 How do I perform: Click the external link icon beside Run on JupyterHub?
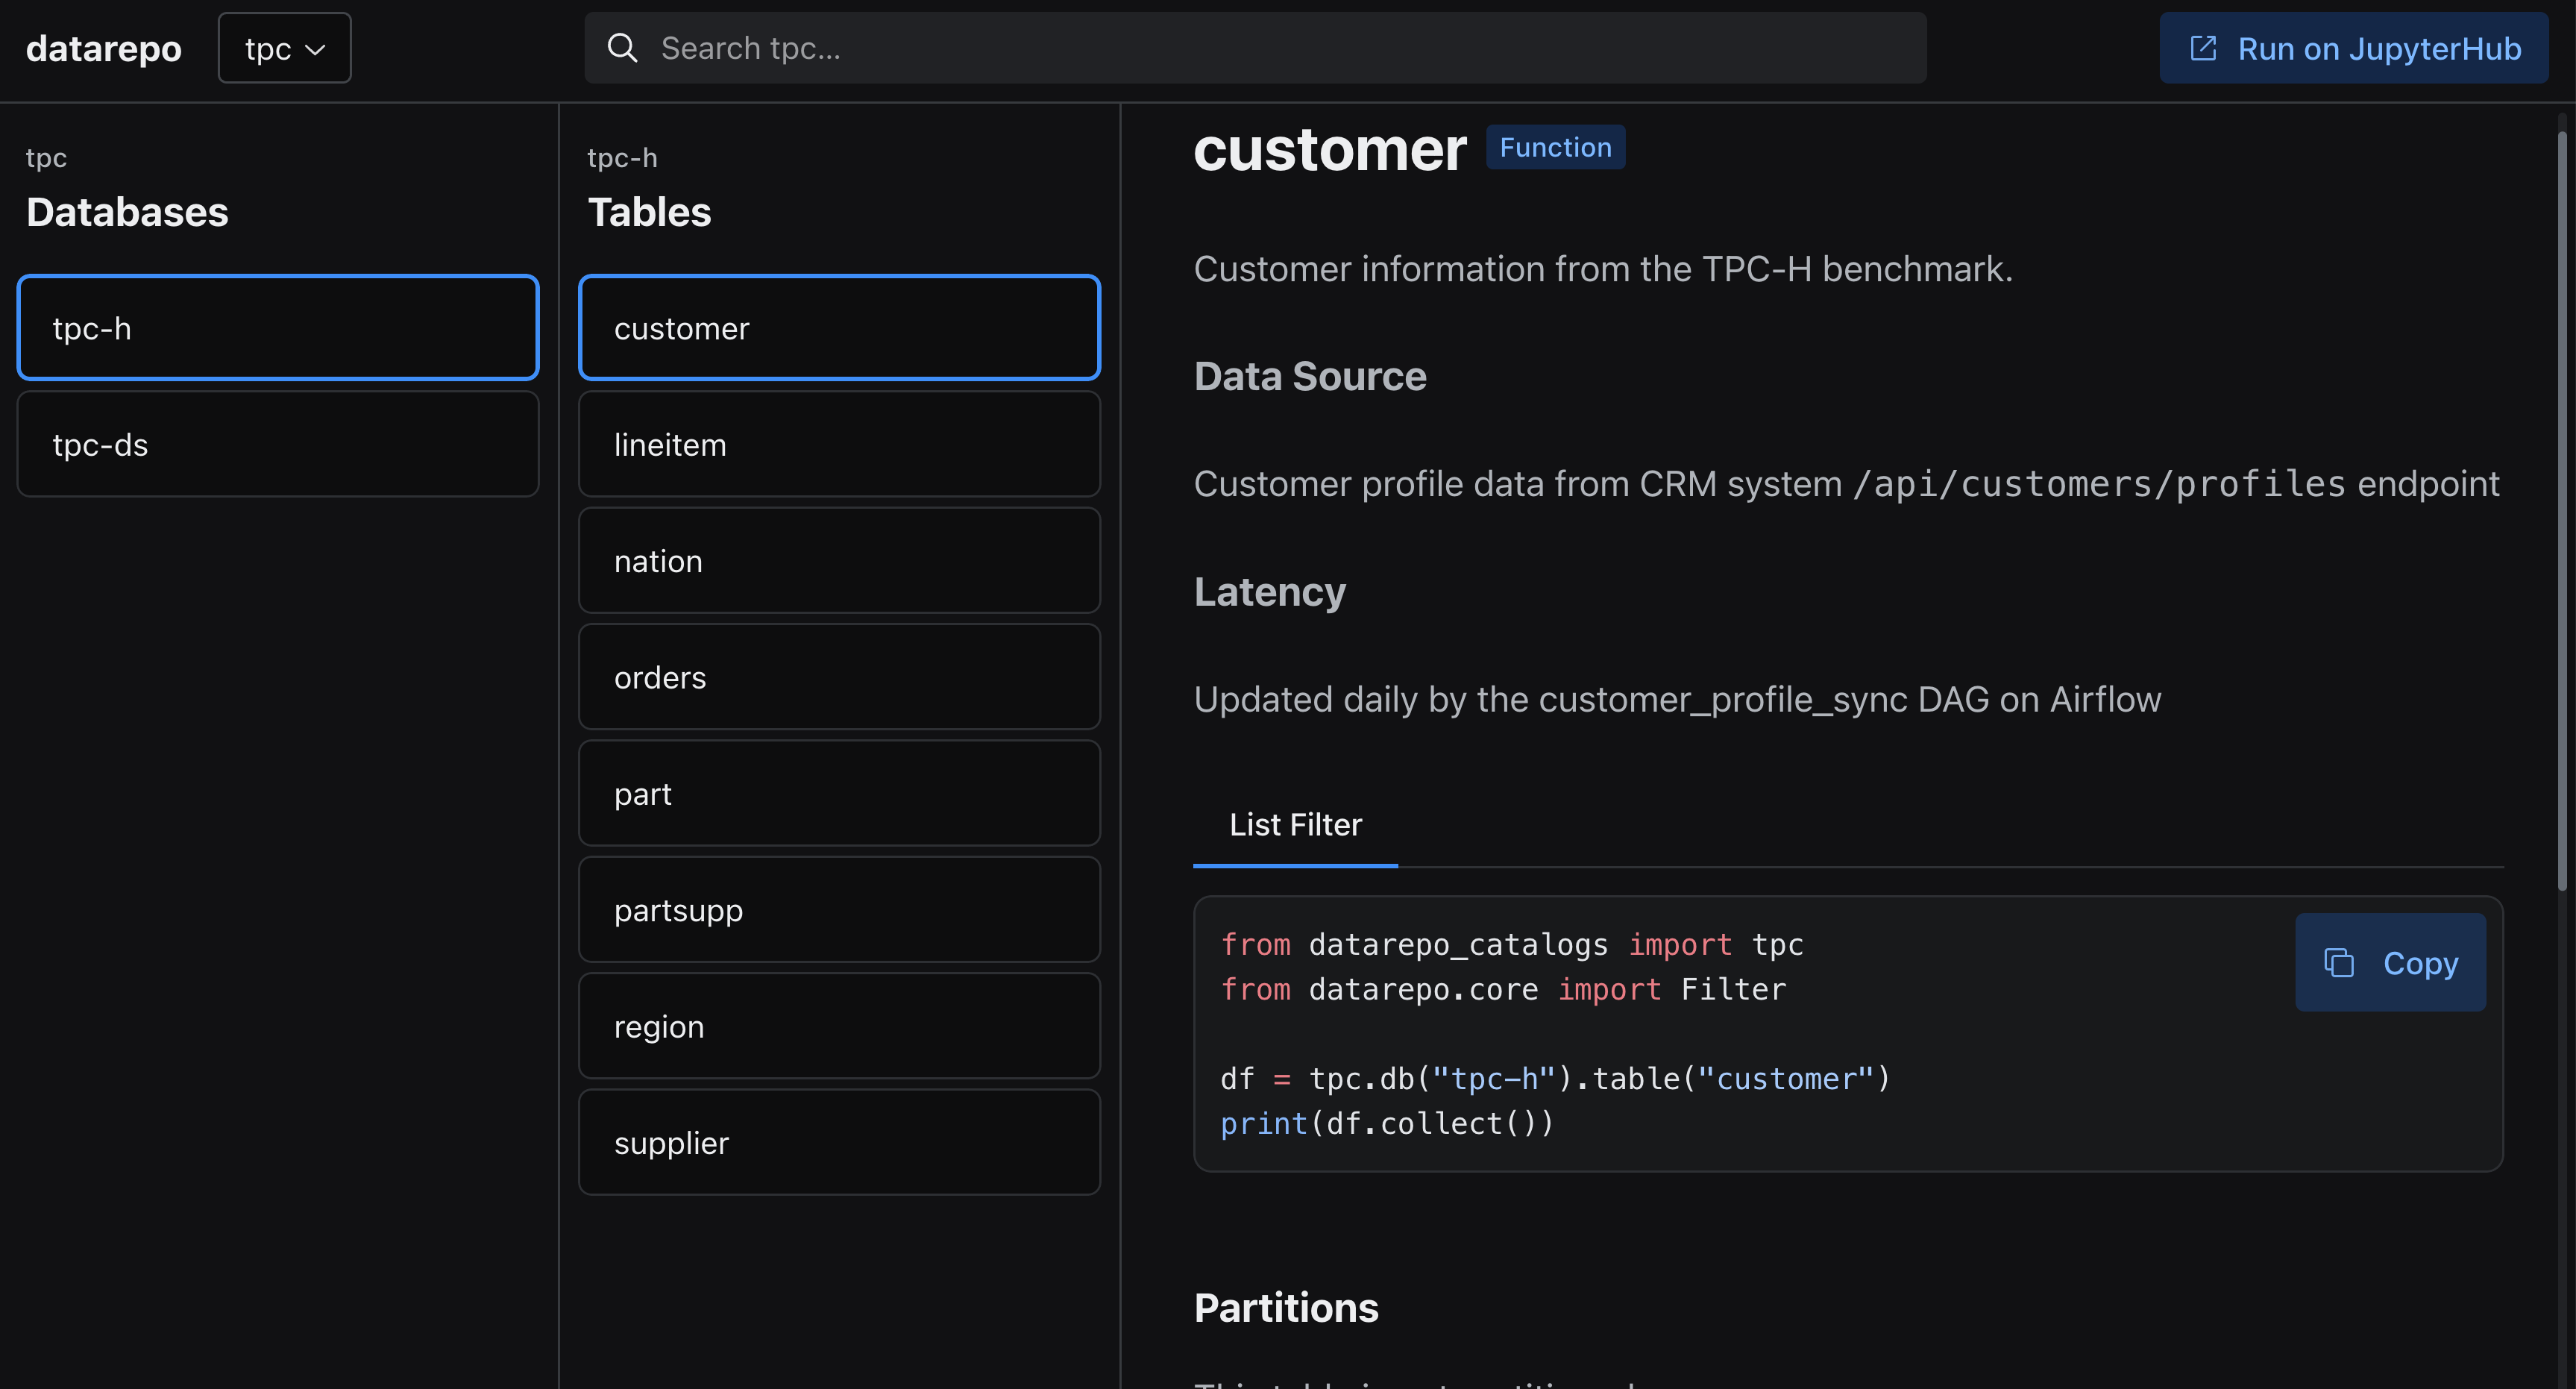(2203, 48)
